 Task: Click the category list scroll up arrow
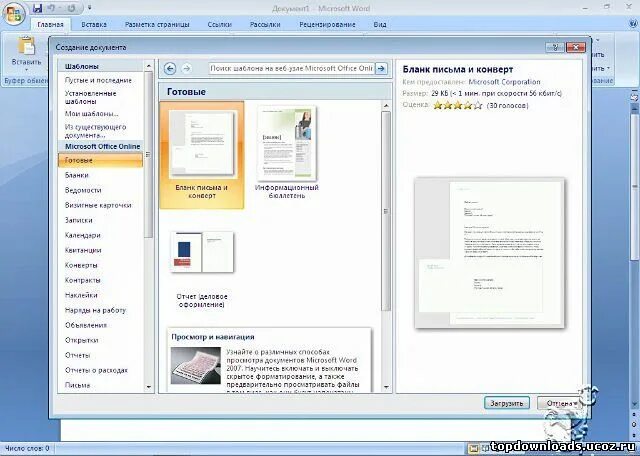click(149, 66)
